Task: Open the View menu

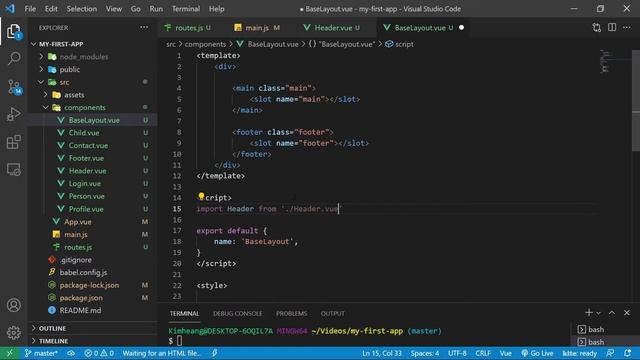Action: (113, 9)
